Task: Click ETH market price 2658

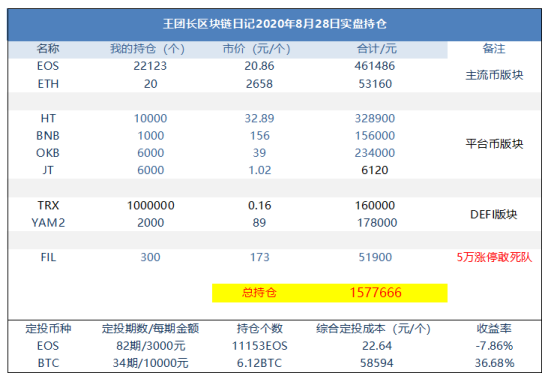Action: tap(259, 84)
